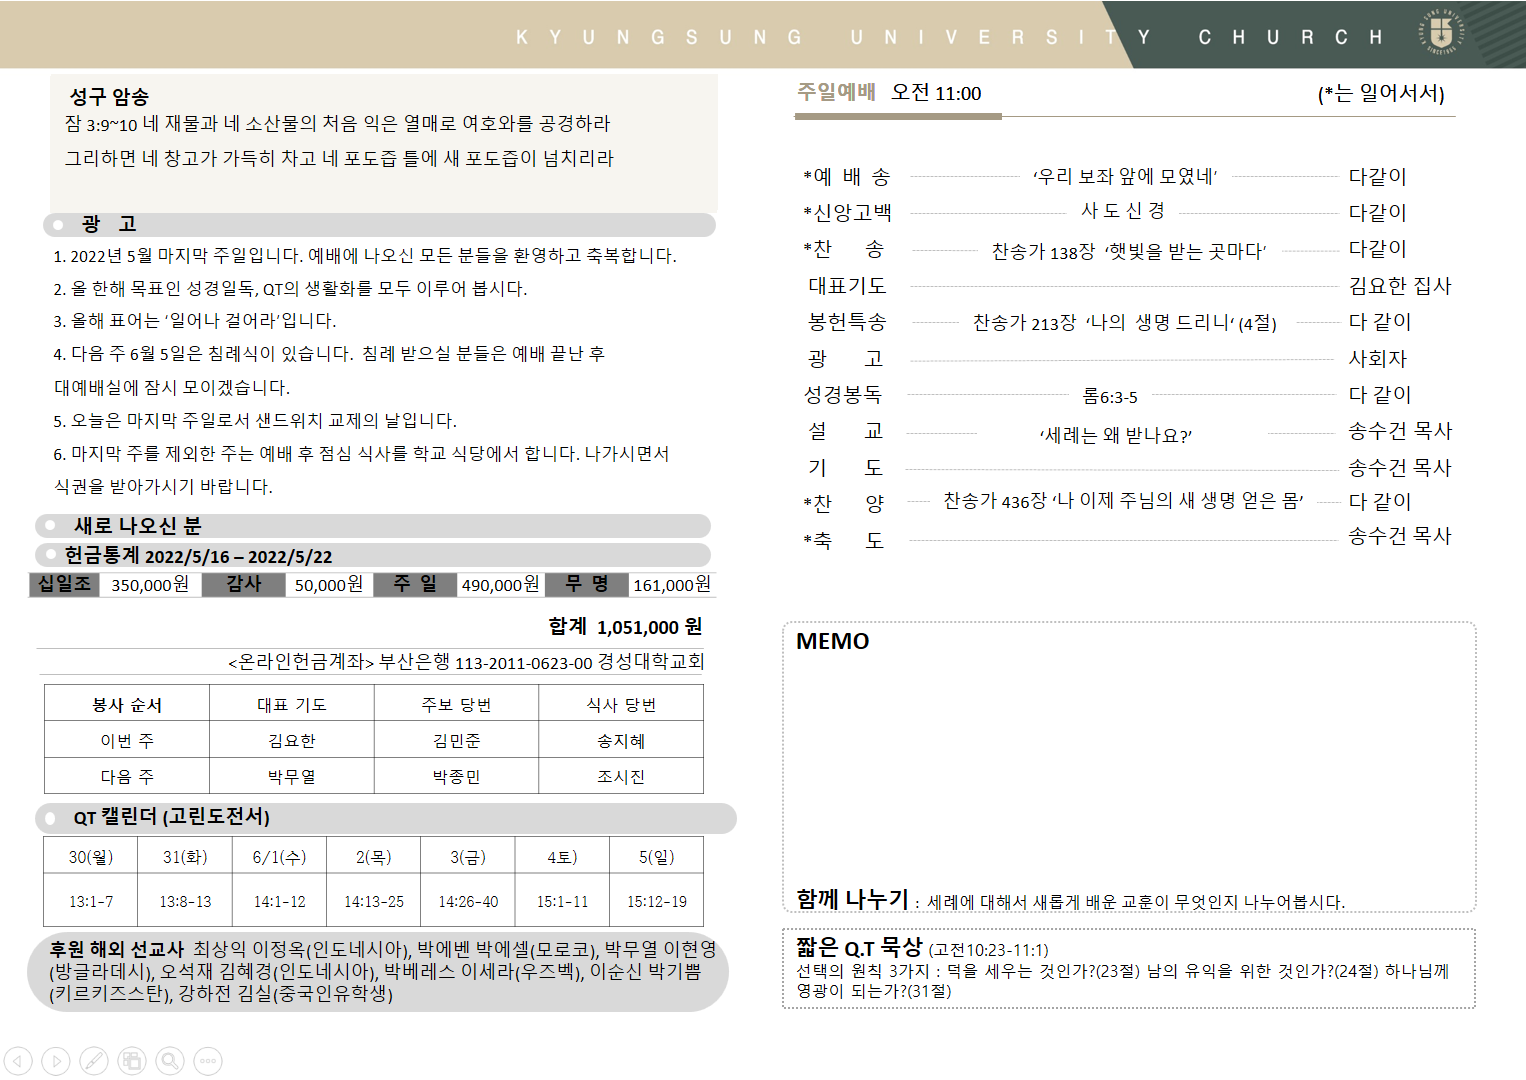1526x1080 pixels.
Task: Click the '함께 나누기' label
Action: click(x=852, y=899)
